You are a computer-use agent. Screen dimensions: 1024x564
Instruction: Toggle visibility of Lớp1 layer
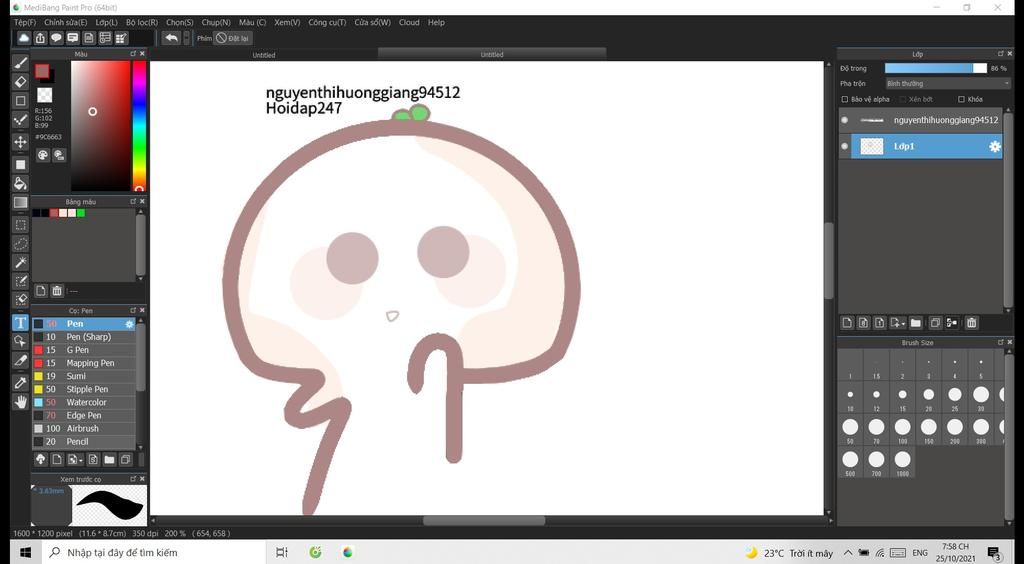point(845,146)
